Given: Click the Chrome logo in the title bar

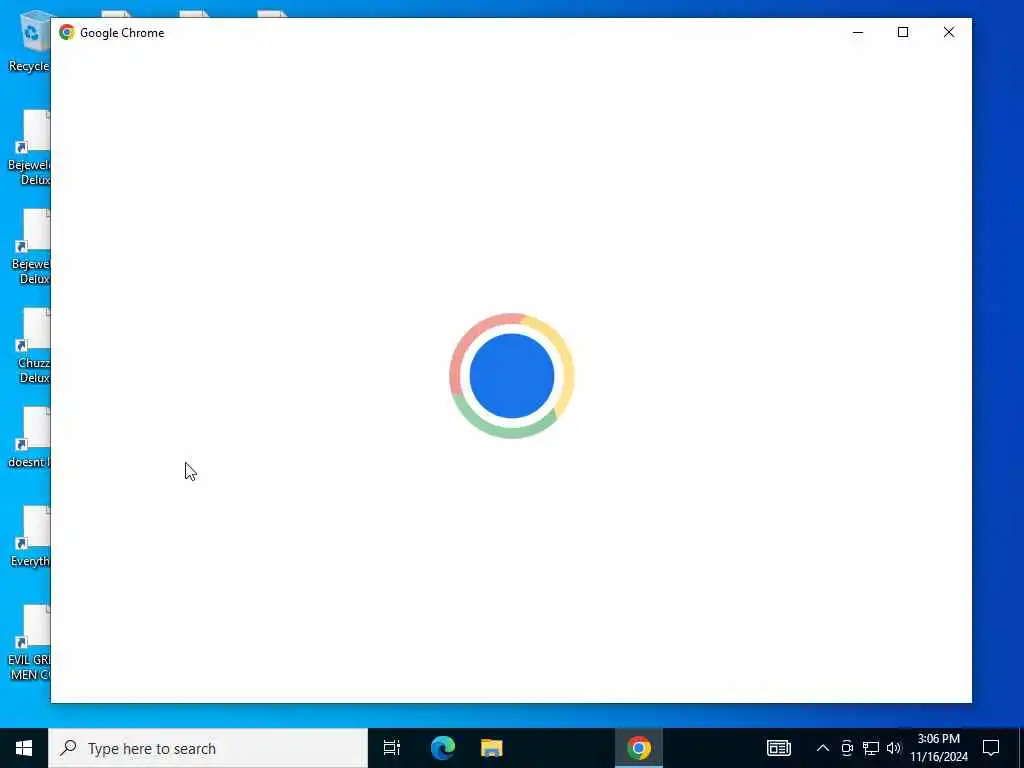Looking at the screenshot, I should coord(67,33).
